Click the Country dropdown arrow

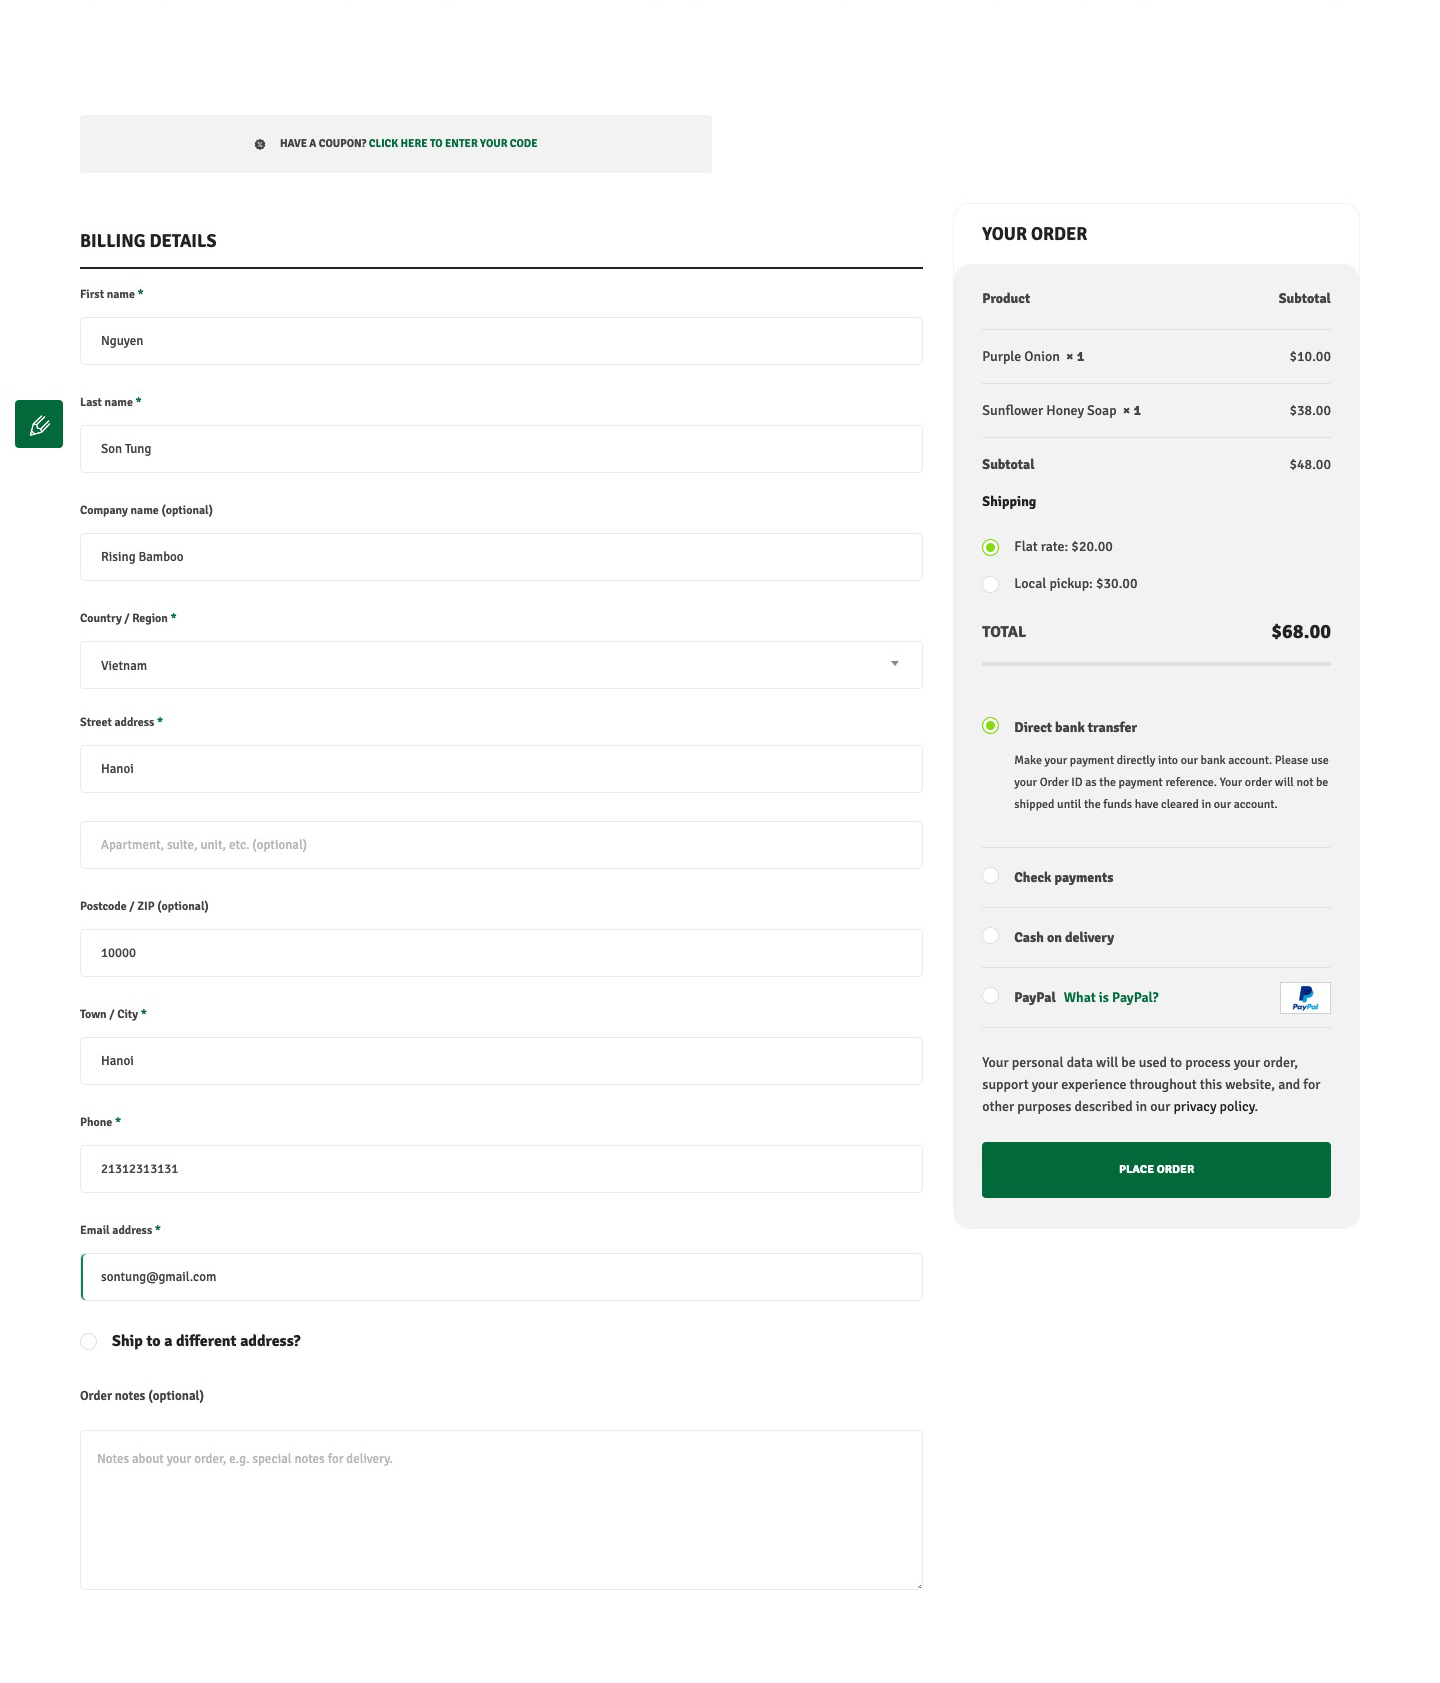click(895, 664)
